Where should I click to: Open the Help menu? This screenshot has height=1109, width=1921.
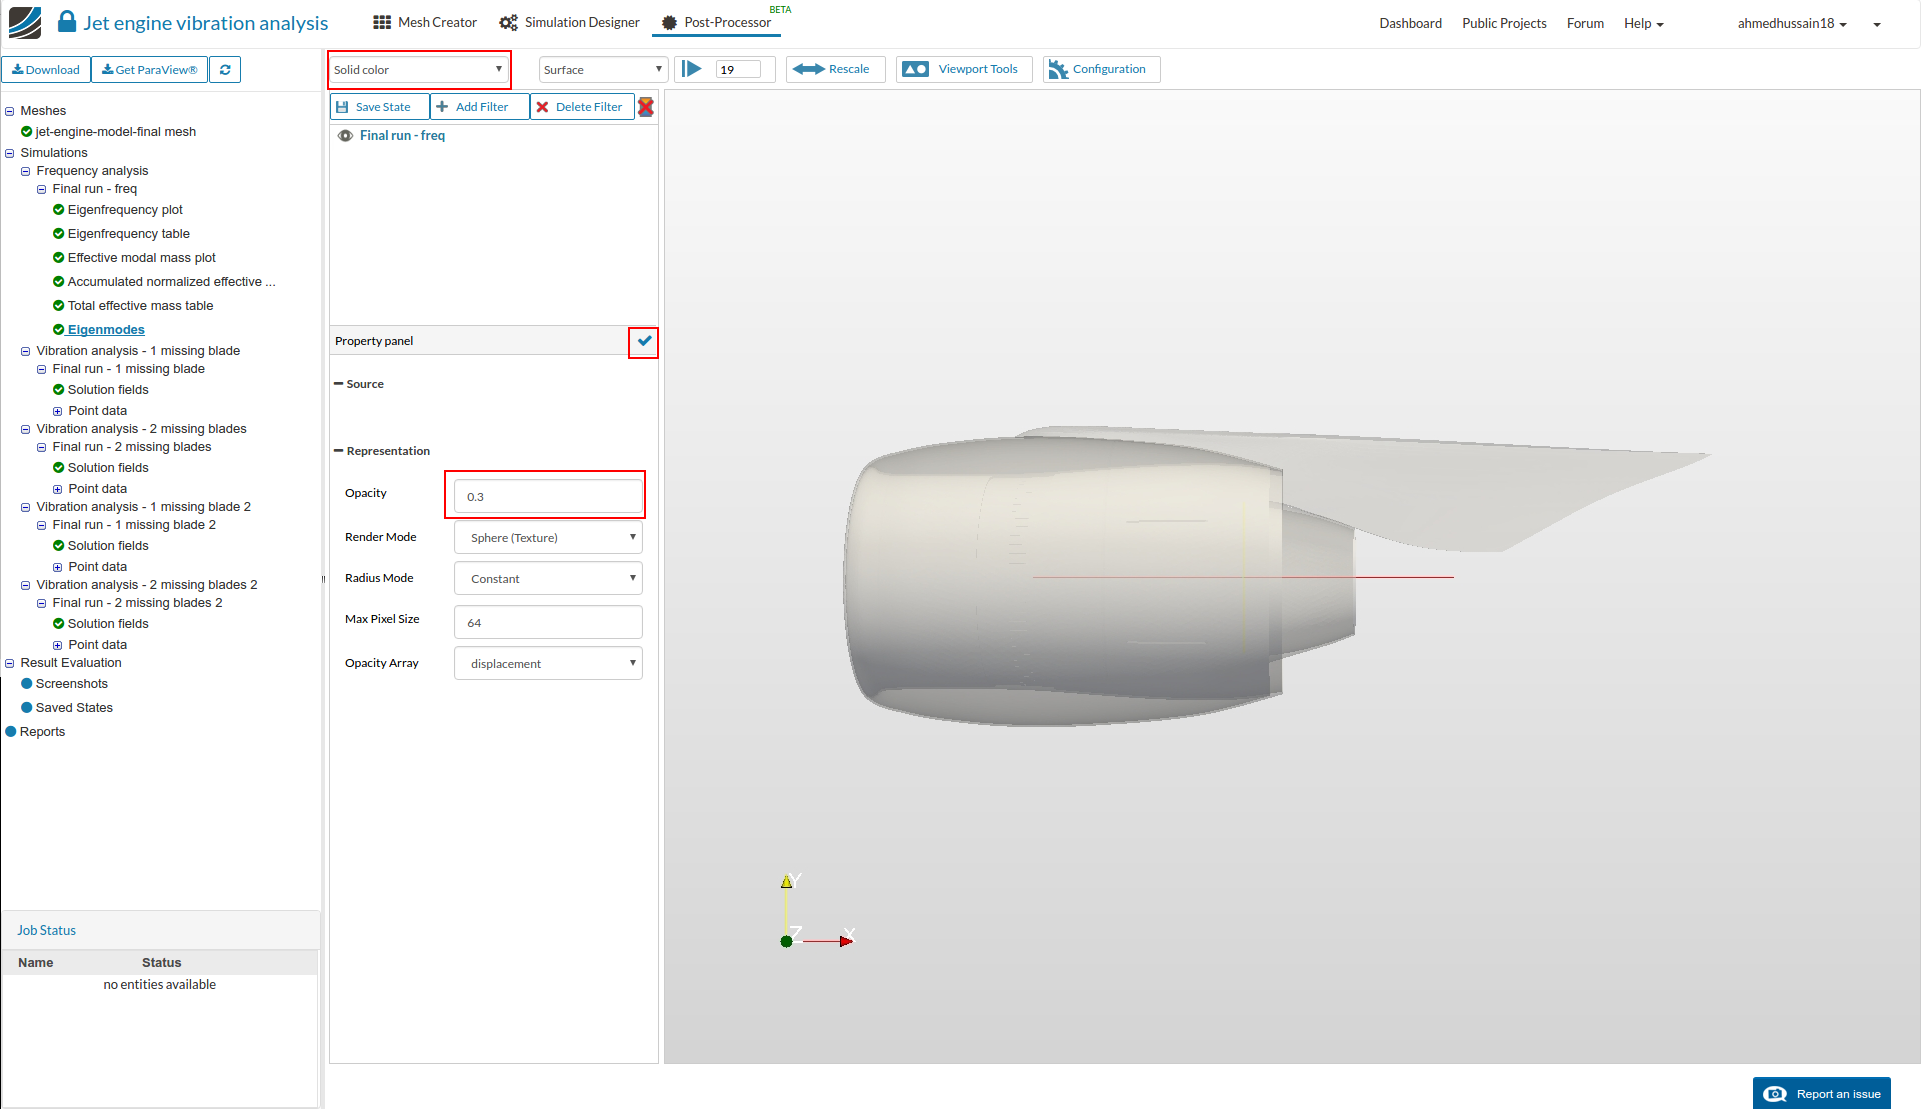(1642, 23)
